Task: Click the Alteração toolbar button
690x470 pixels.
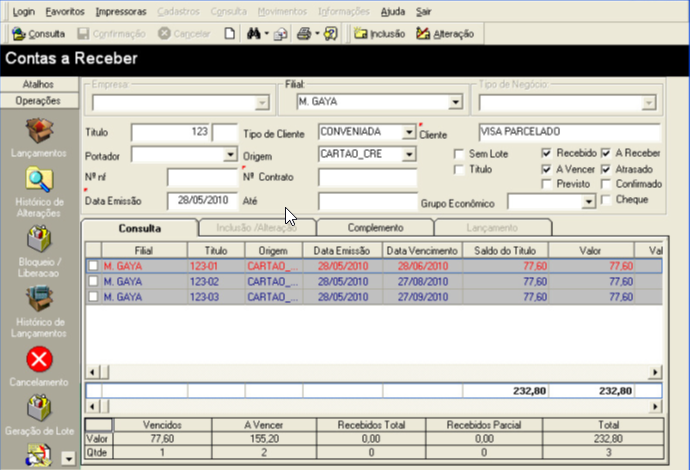Action: (445, 34)
